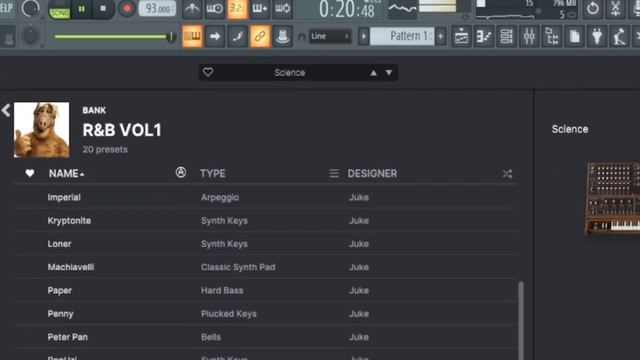Screen dimensions: 640x360
Task: Select the Imperial preset
Action: click(x=265, y=197)
